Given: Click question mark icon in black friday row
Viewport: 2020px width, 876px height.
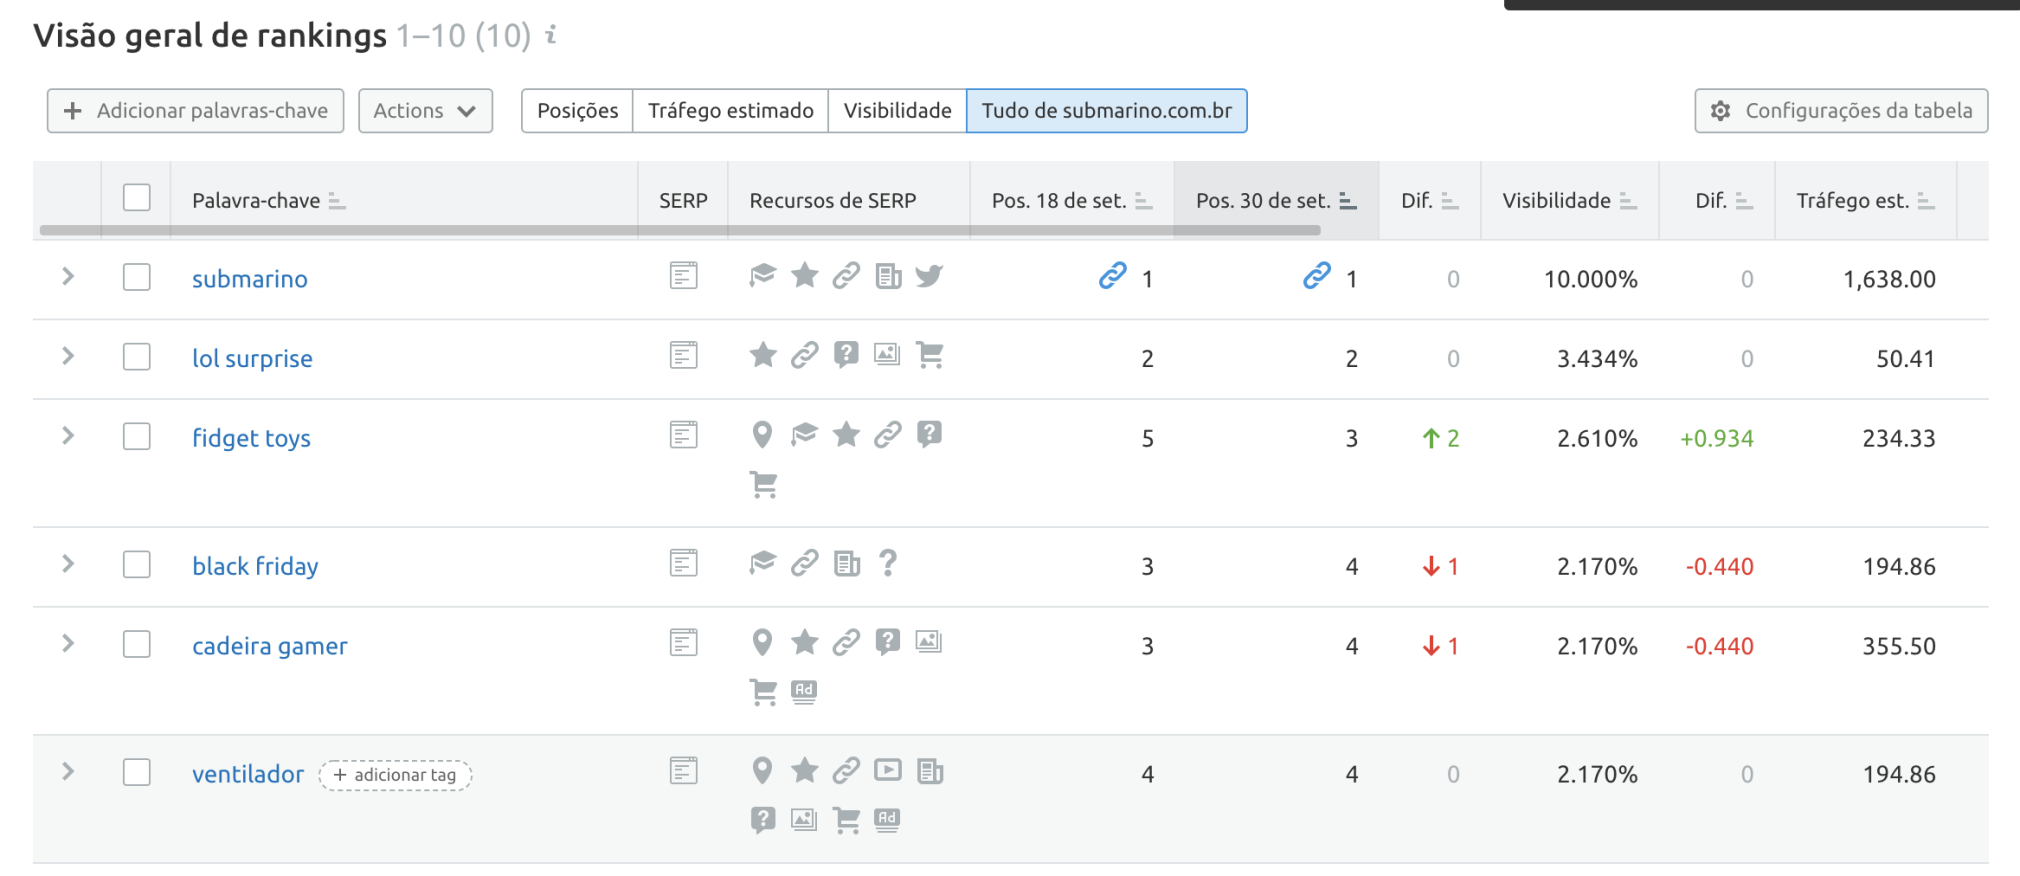Looking at the screenshot, I should (888, 563).
